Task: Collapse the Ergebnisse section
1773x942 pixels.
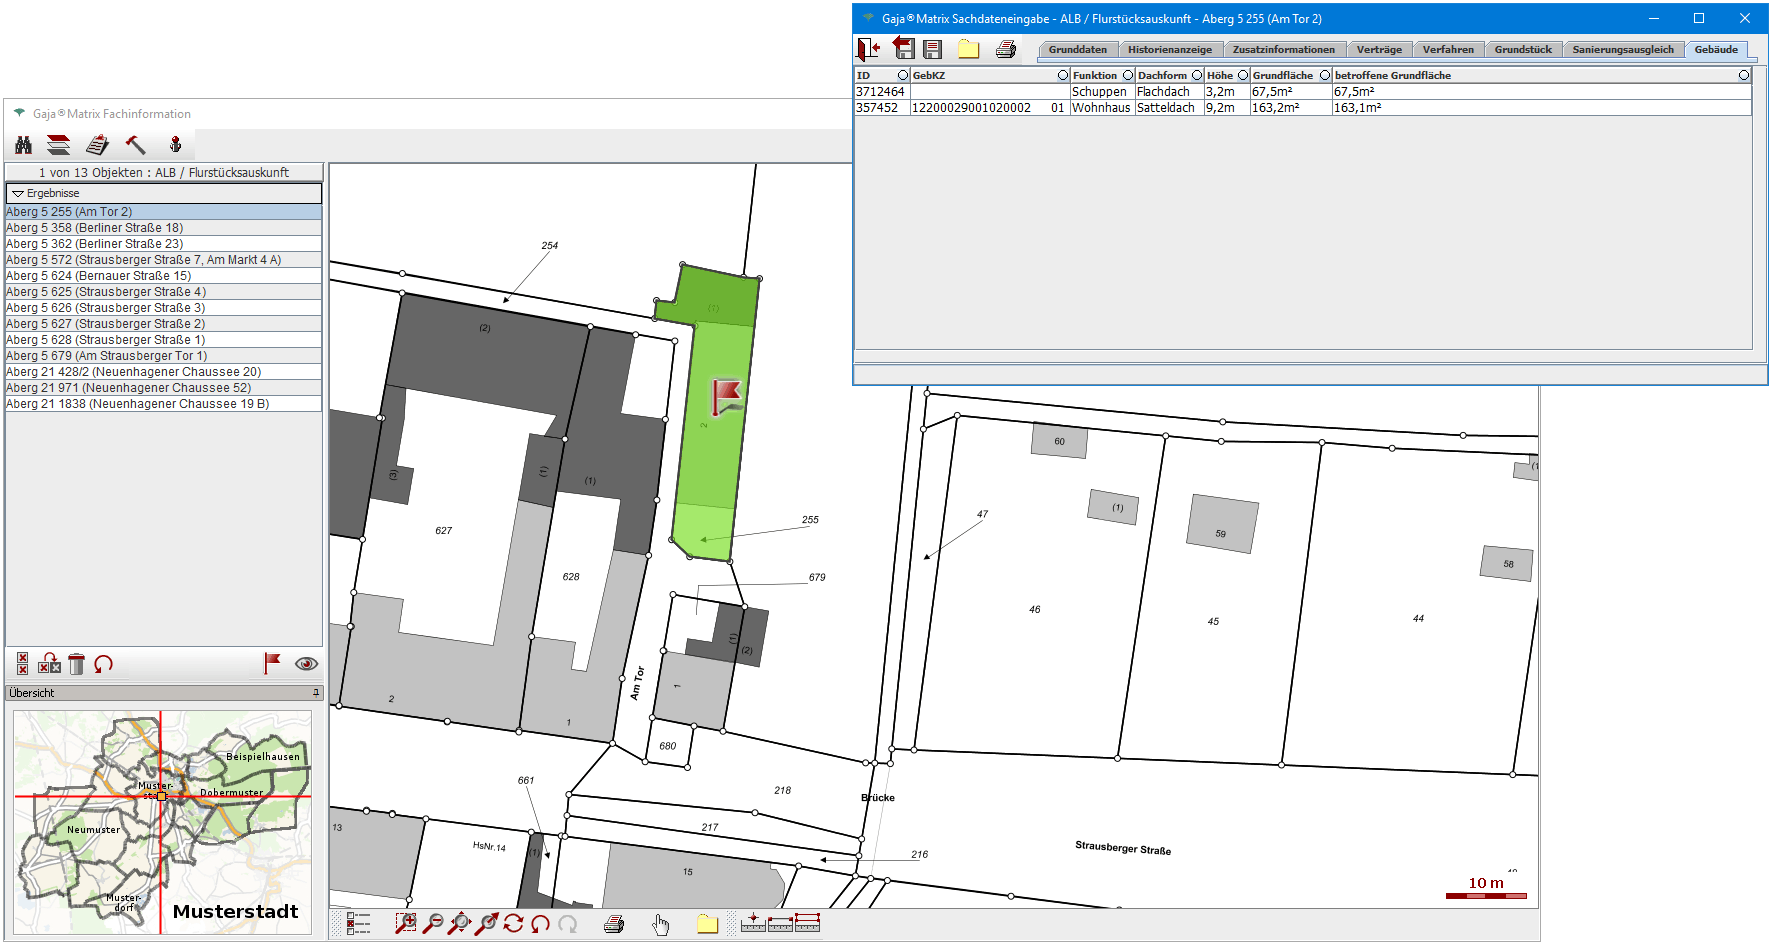Action: (18, 193)
